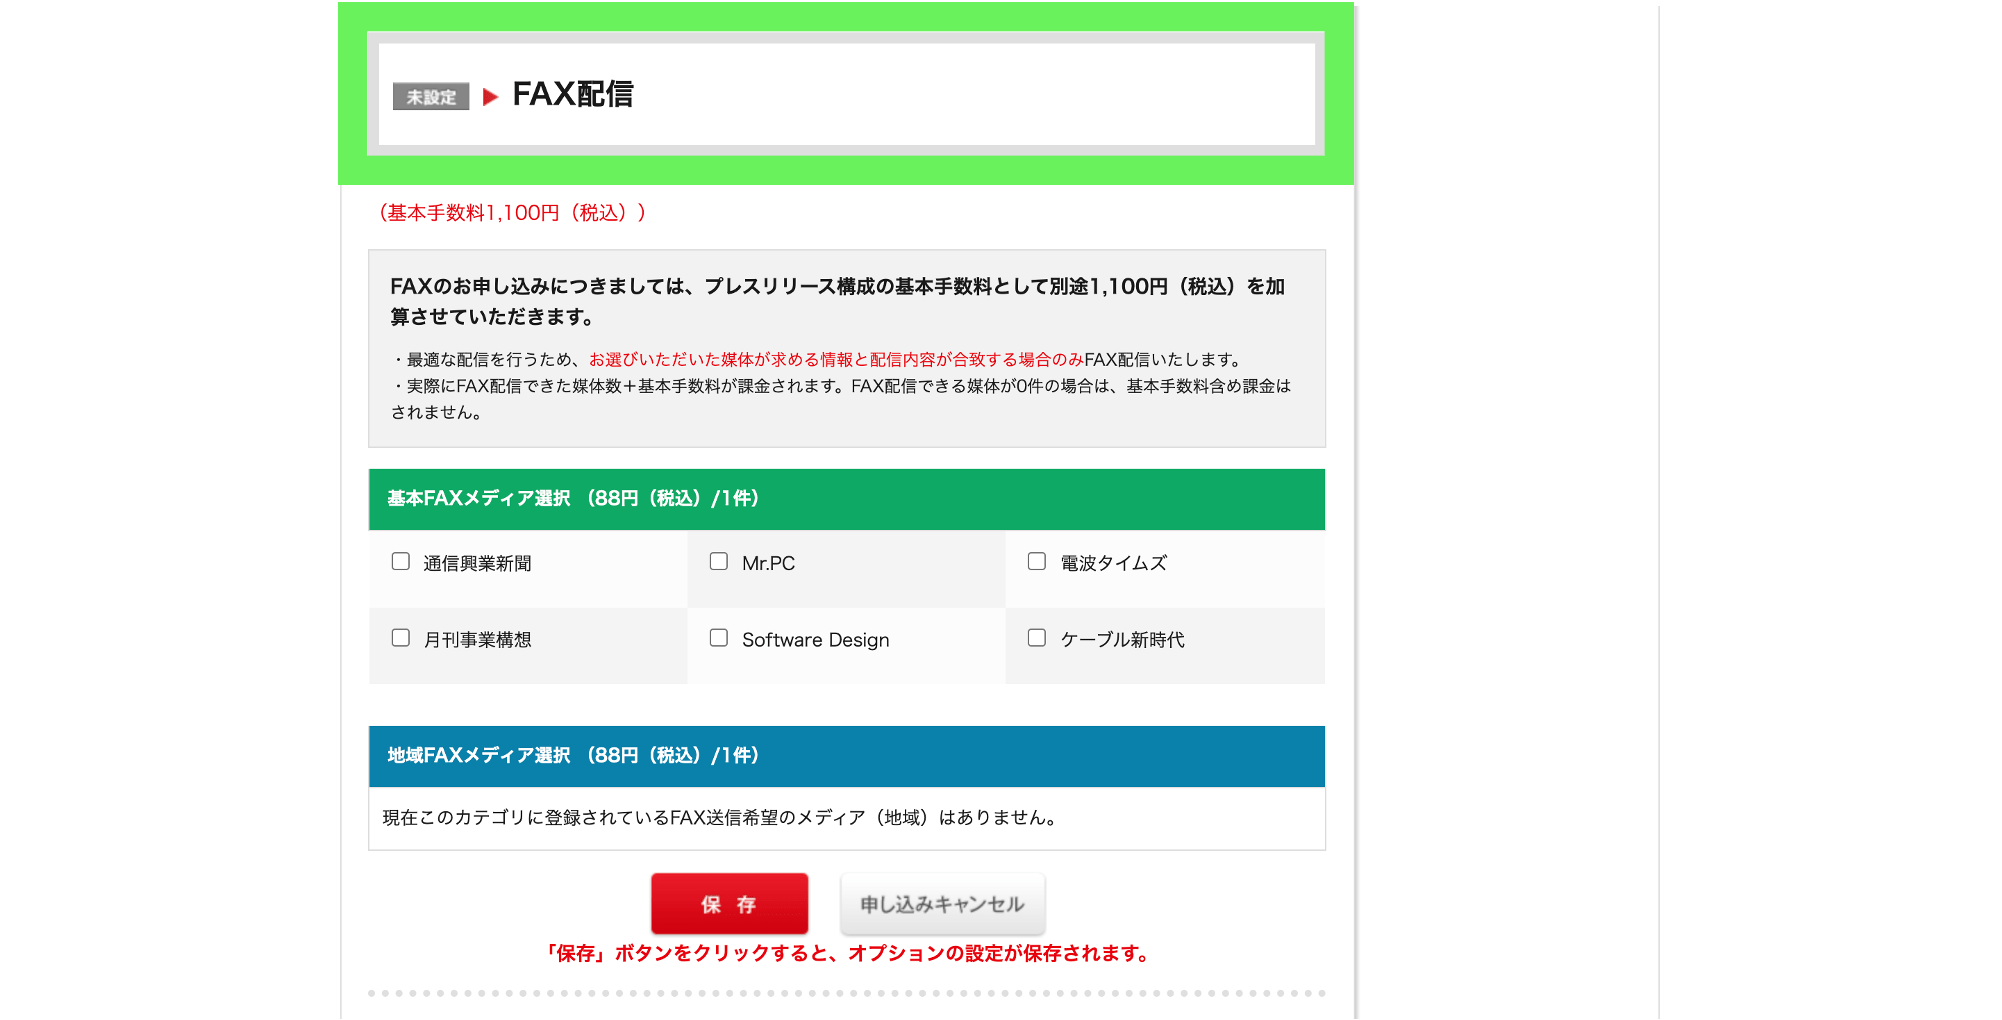Click the Software Design label text
This screenshot has height=1020, width=2002.
tap(815, 640)
